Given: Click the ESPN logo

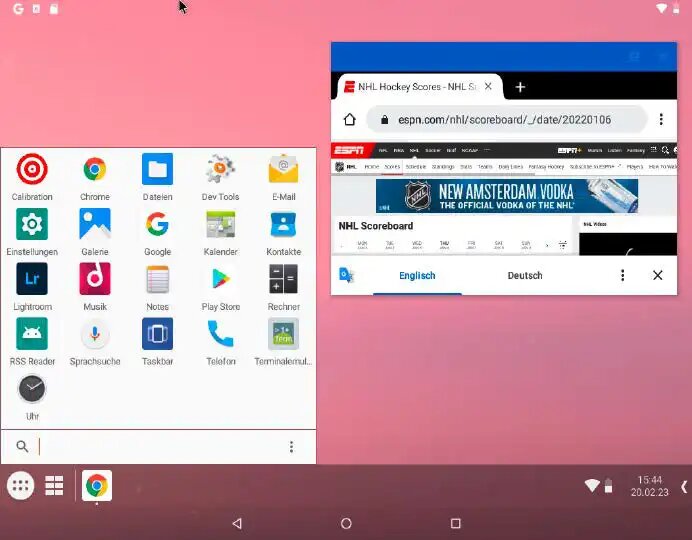Looking at the screenshot, I should point(349,150).
